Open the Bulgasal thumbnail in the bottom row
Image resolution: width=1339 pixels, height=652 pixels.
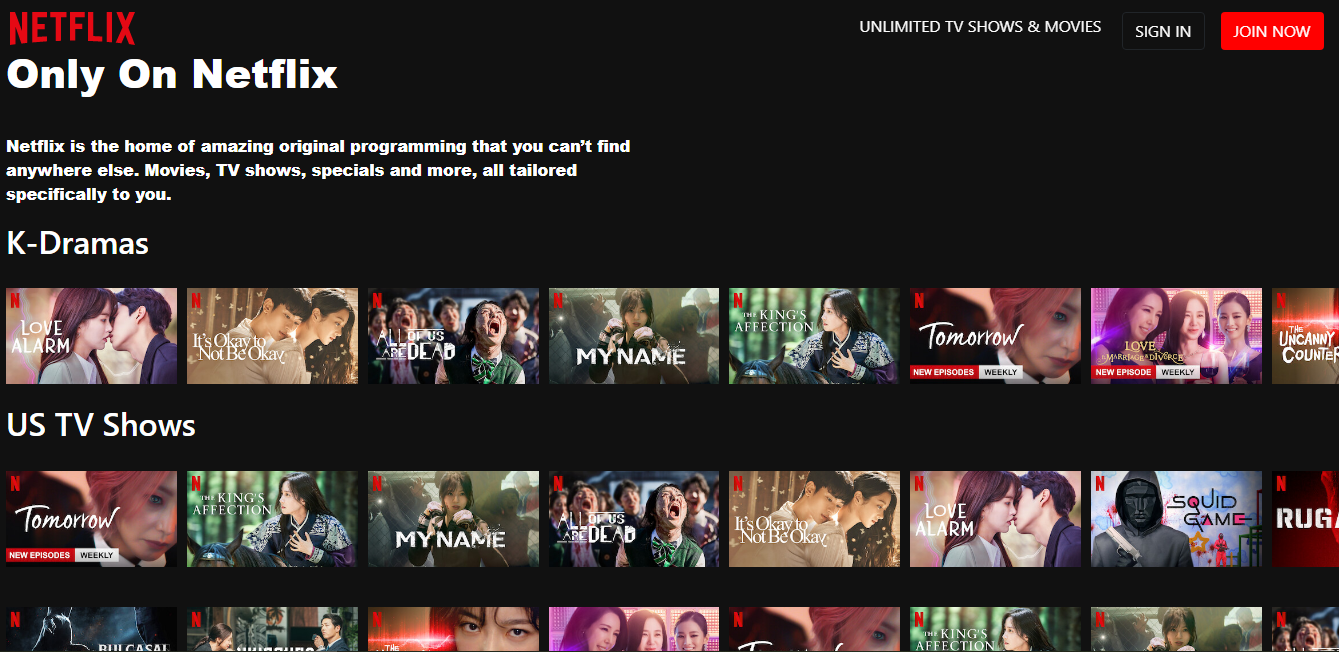pyautogui.click(x=91, y=629)
